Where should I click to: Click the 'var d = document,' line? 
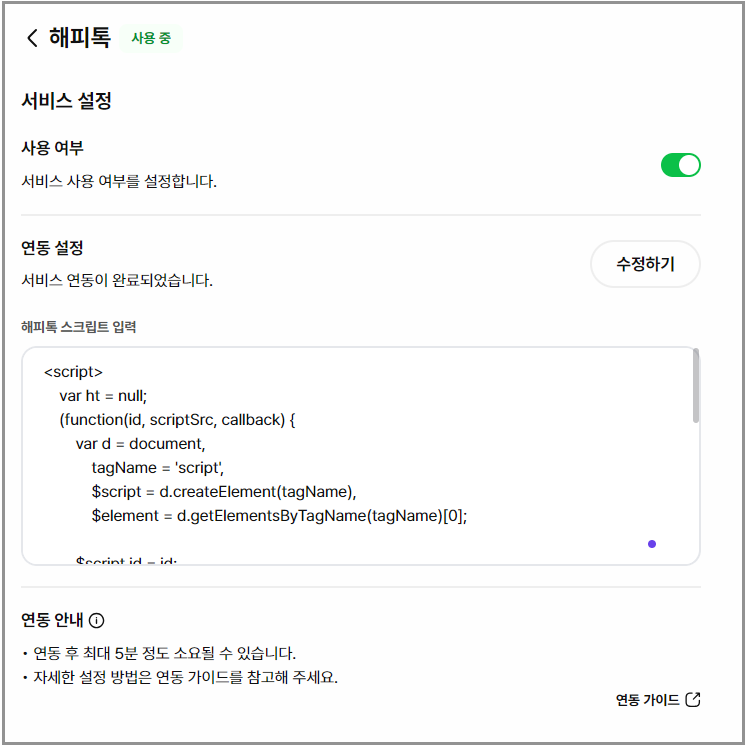pyautogui.click(x=140, y=444)
